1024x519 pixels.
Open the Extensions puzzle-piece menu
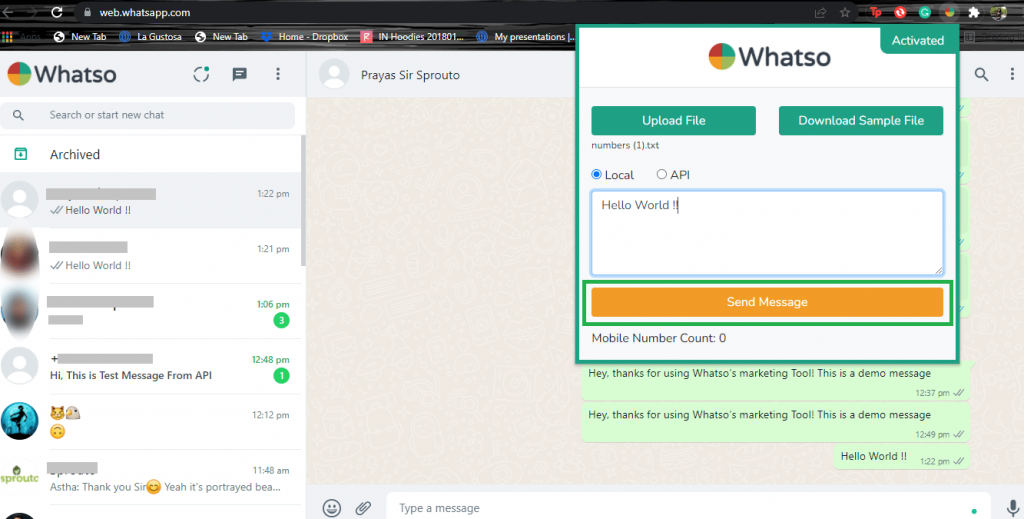point(974,12)
